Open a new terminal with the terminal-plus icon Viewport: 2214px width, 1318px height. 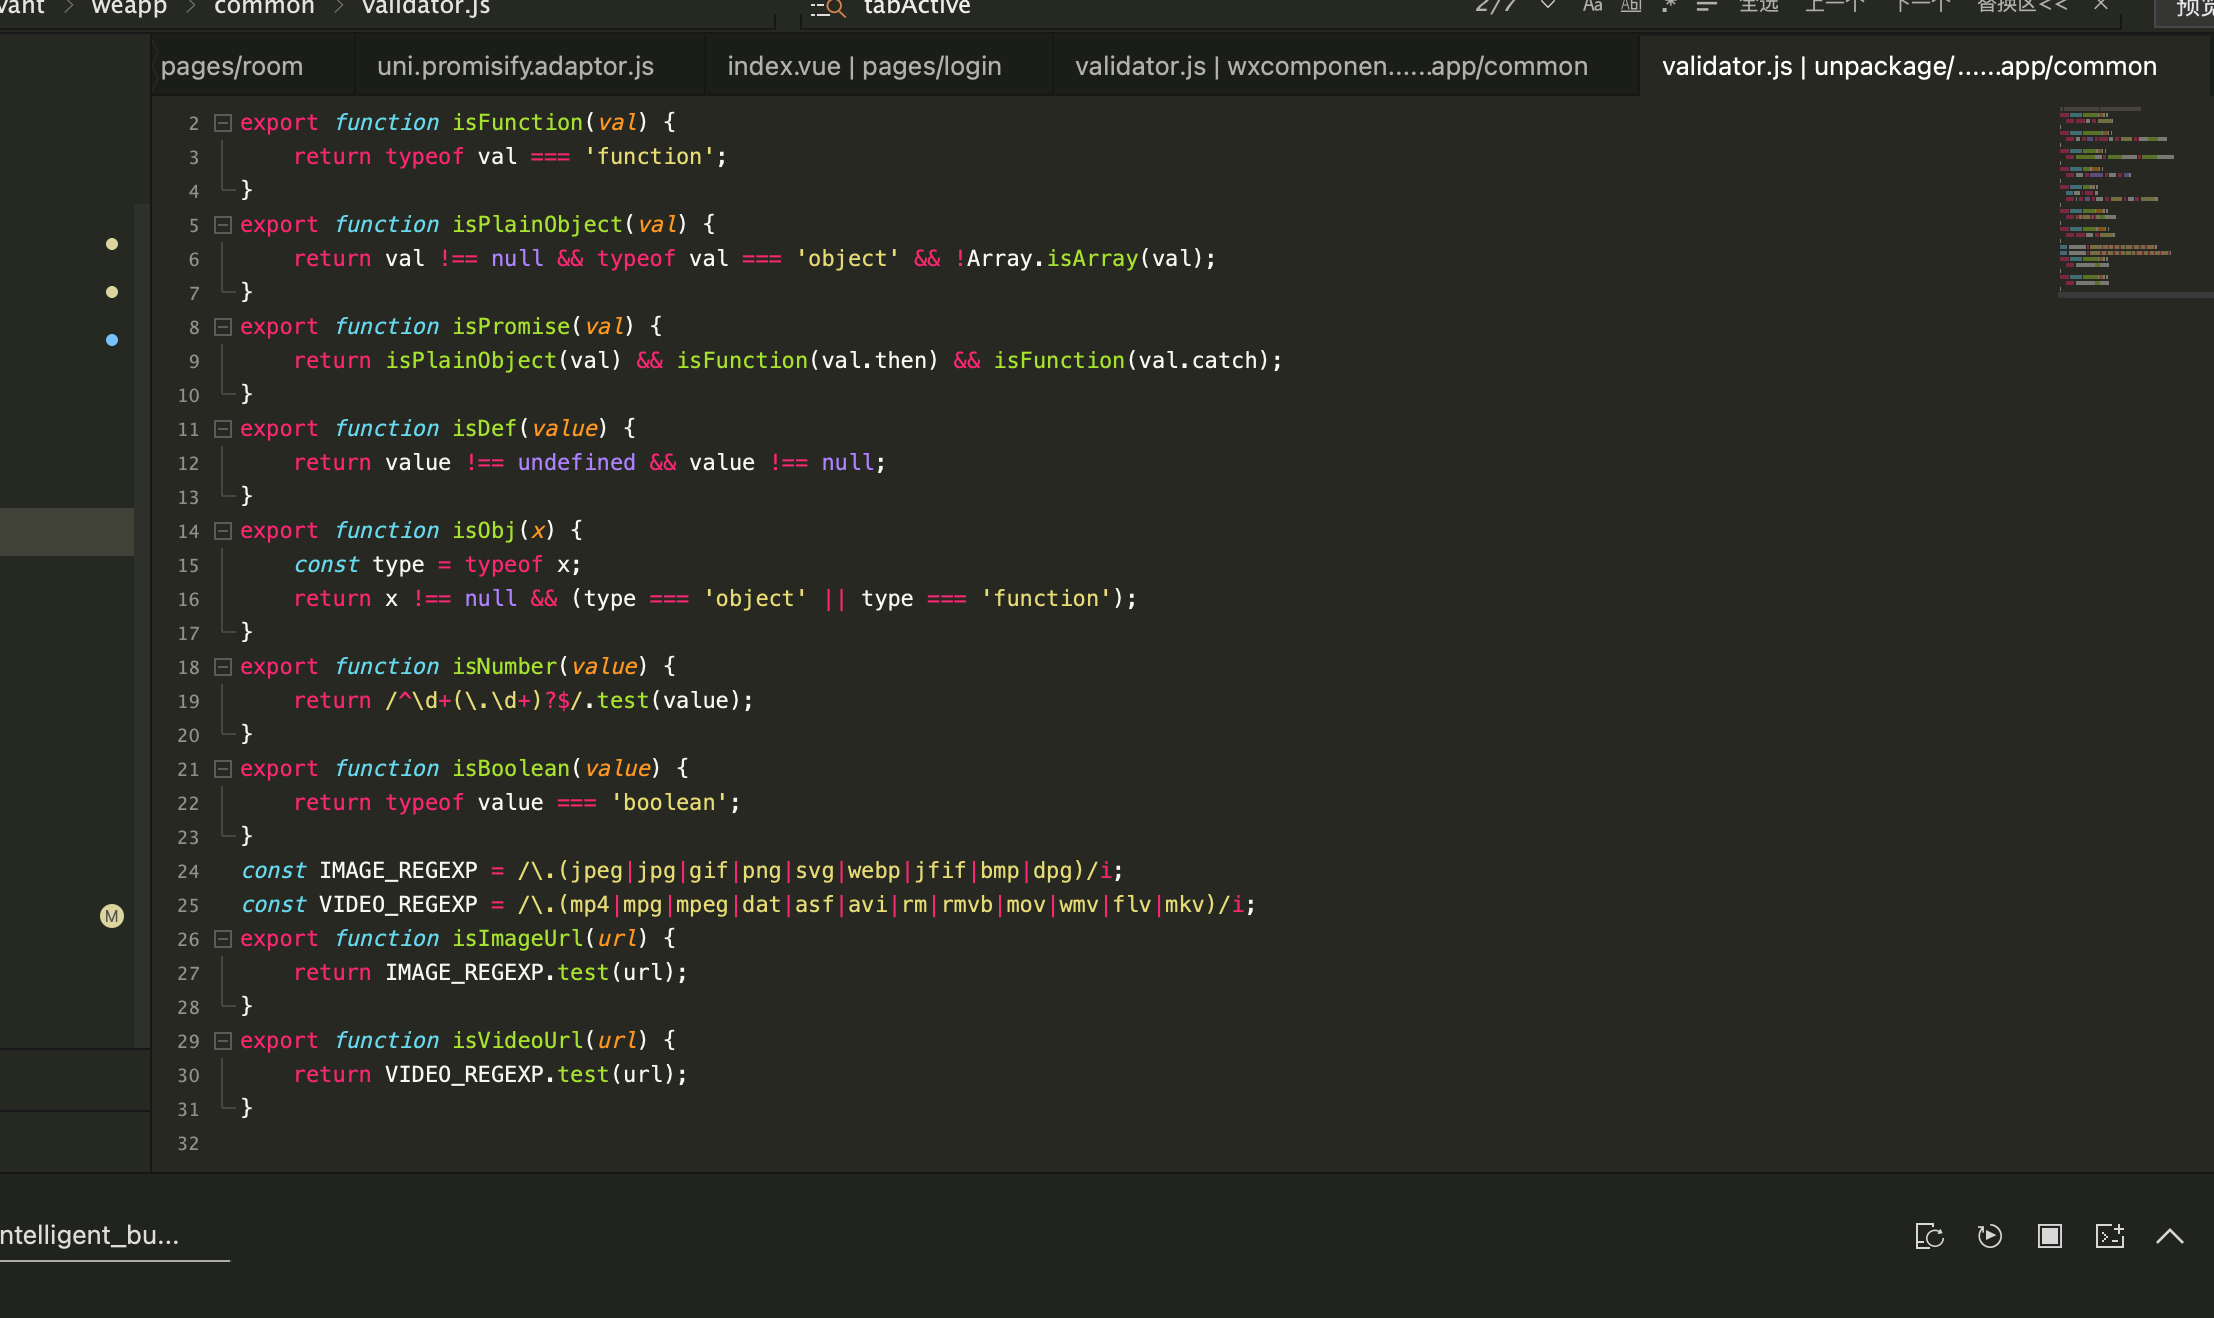click(x=2109, y=1236)
